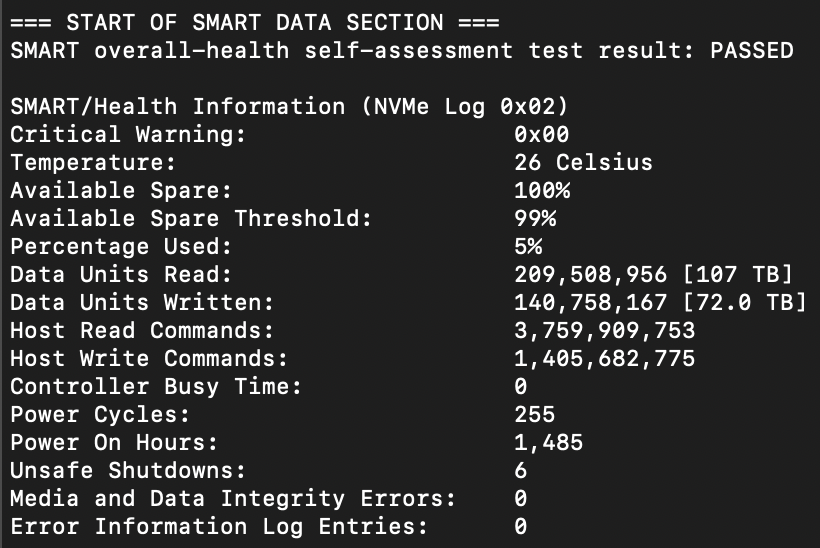Click the PASSED self-assessment result text

coord(751,50)
